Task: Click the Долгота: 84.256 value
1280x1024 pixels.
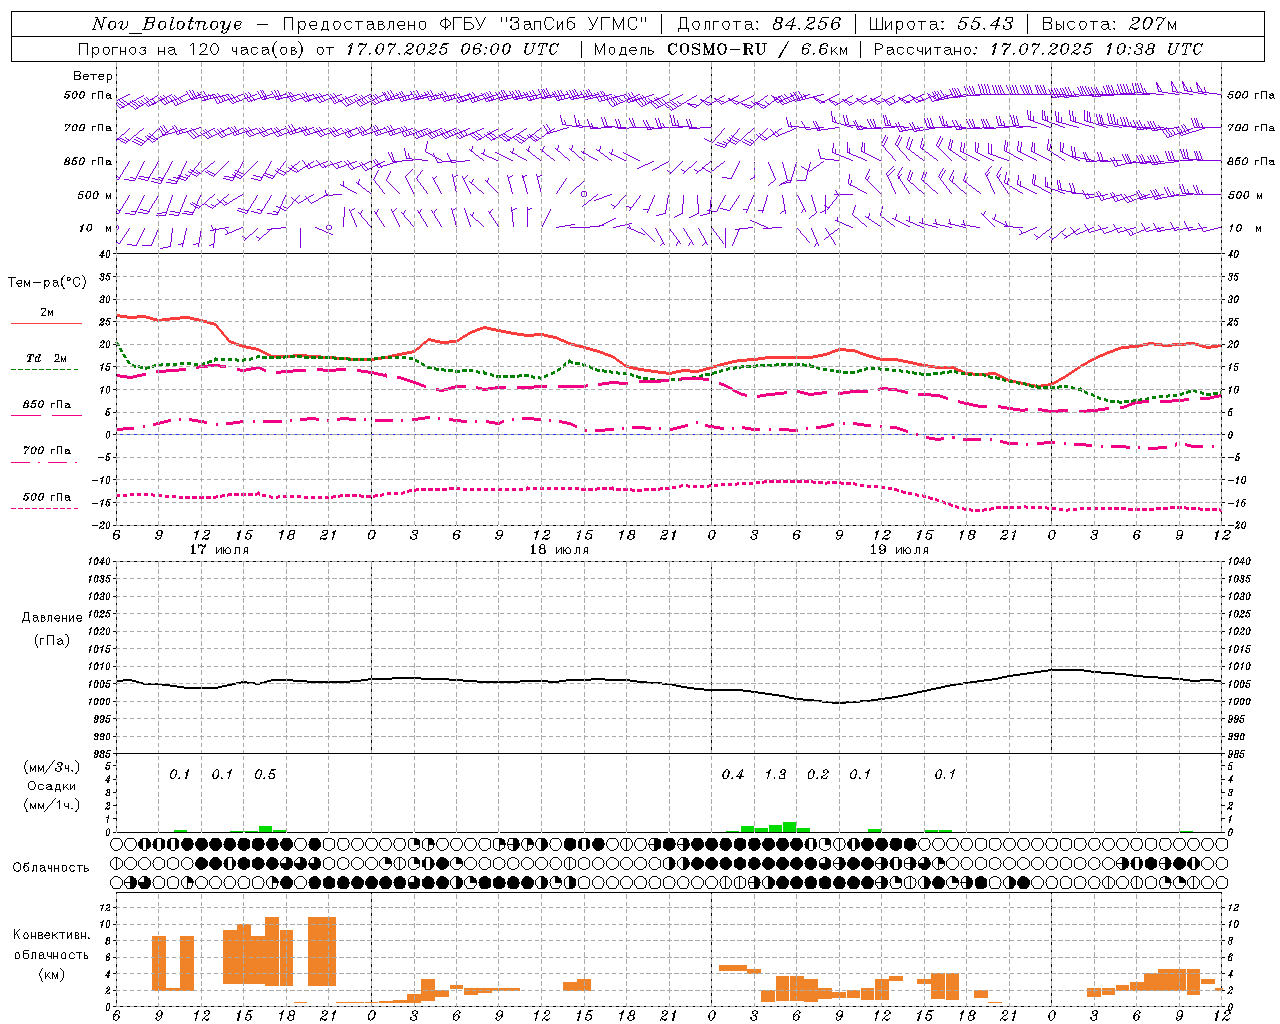Action: [759, 24]
